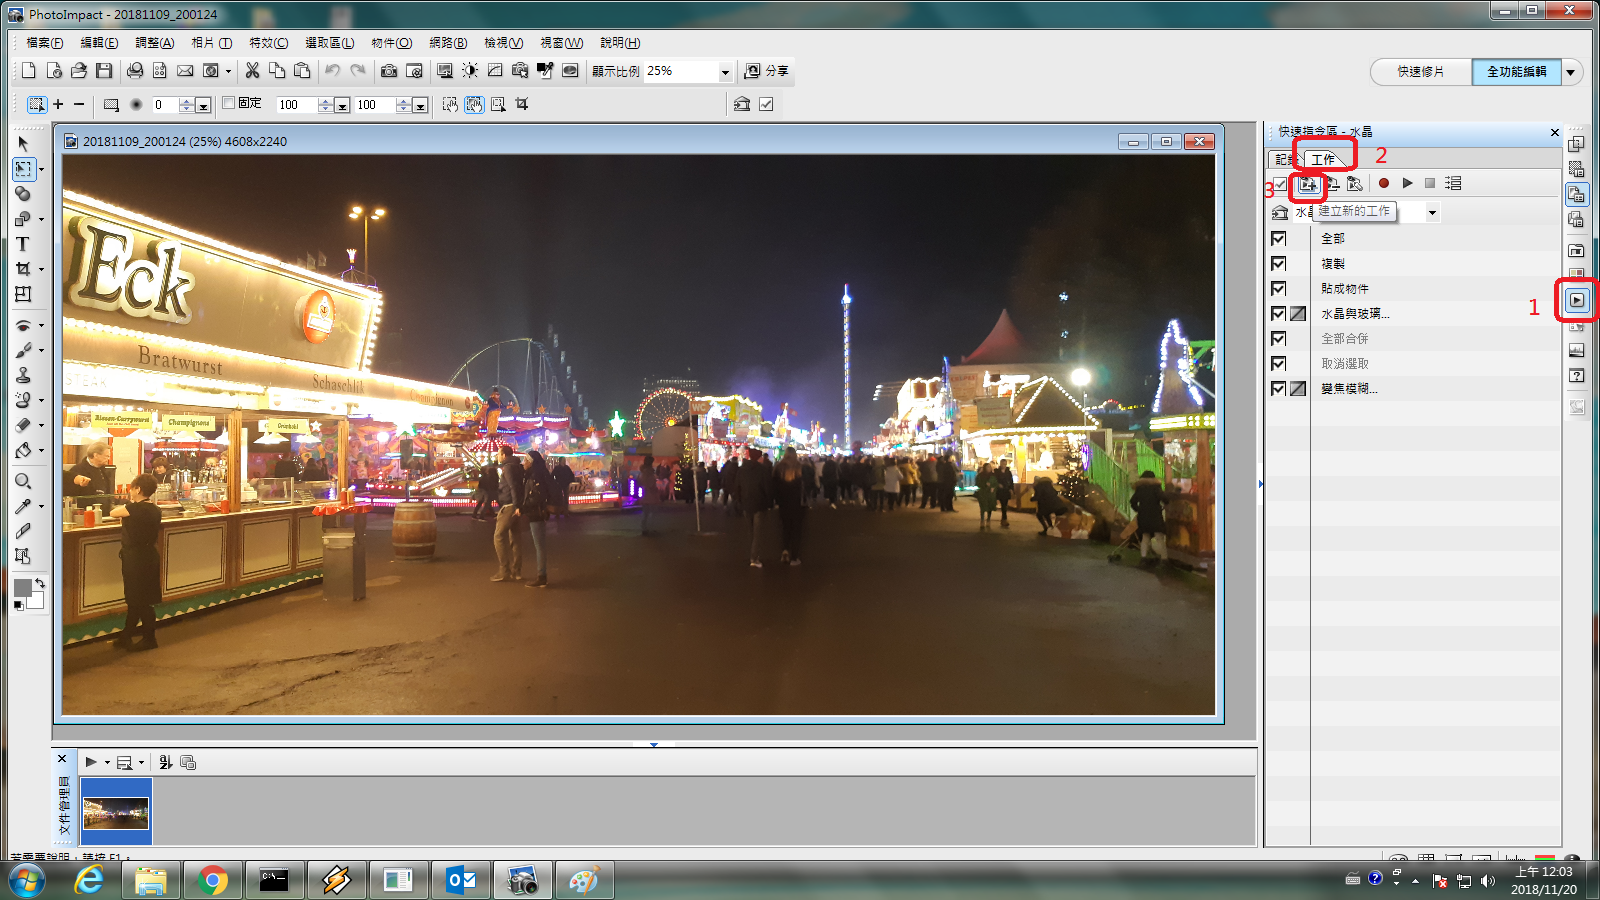Click the 快速修片 mode button
1600x900 pixels.
tap(1420, 72)
